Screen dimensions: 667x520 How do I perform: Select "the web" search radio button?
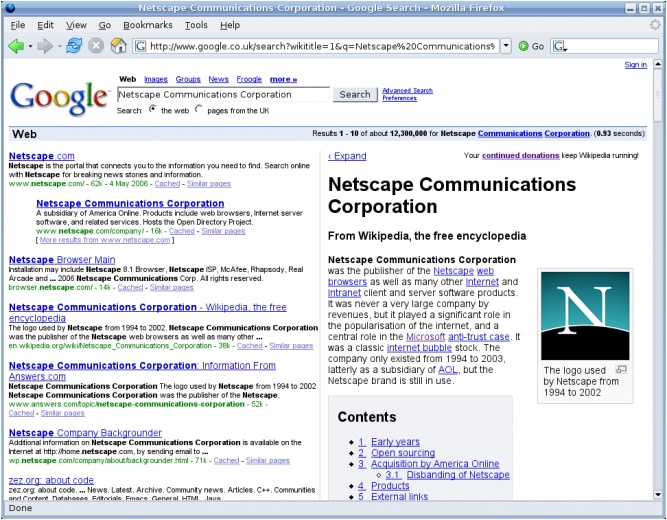152,109
